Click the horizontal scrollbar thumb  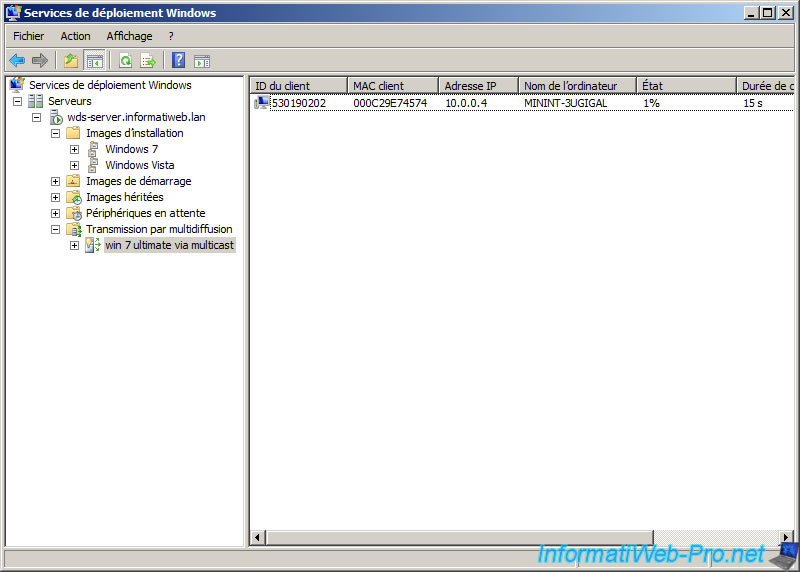(x=460, y=537)
